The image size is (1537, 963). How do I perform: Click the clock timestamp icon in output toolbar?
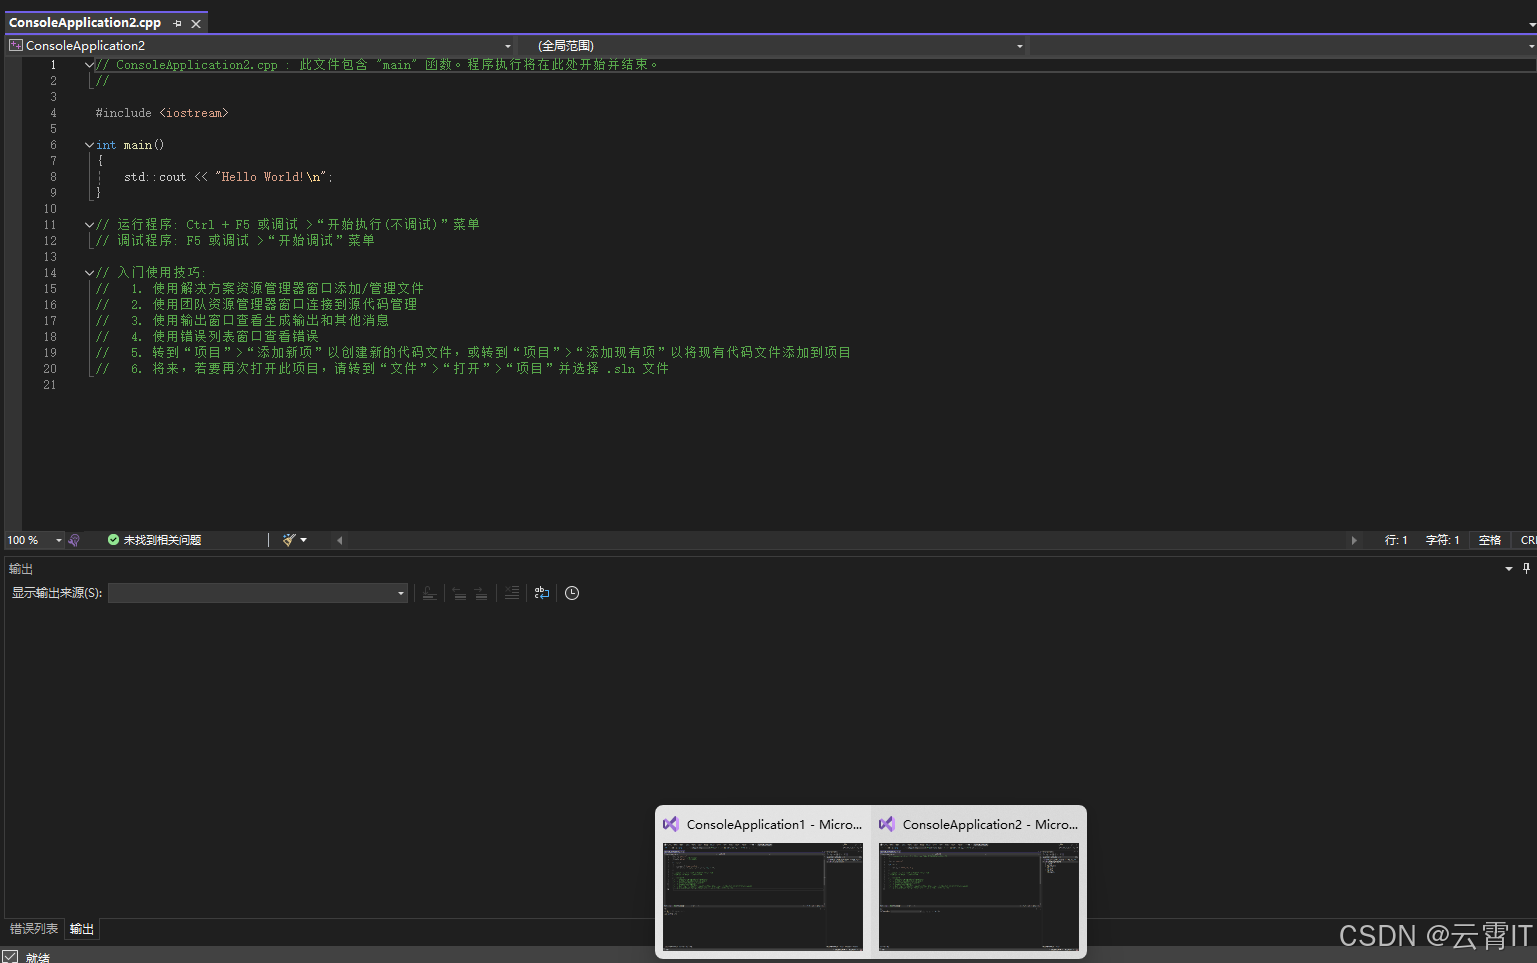point(572,593)
